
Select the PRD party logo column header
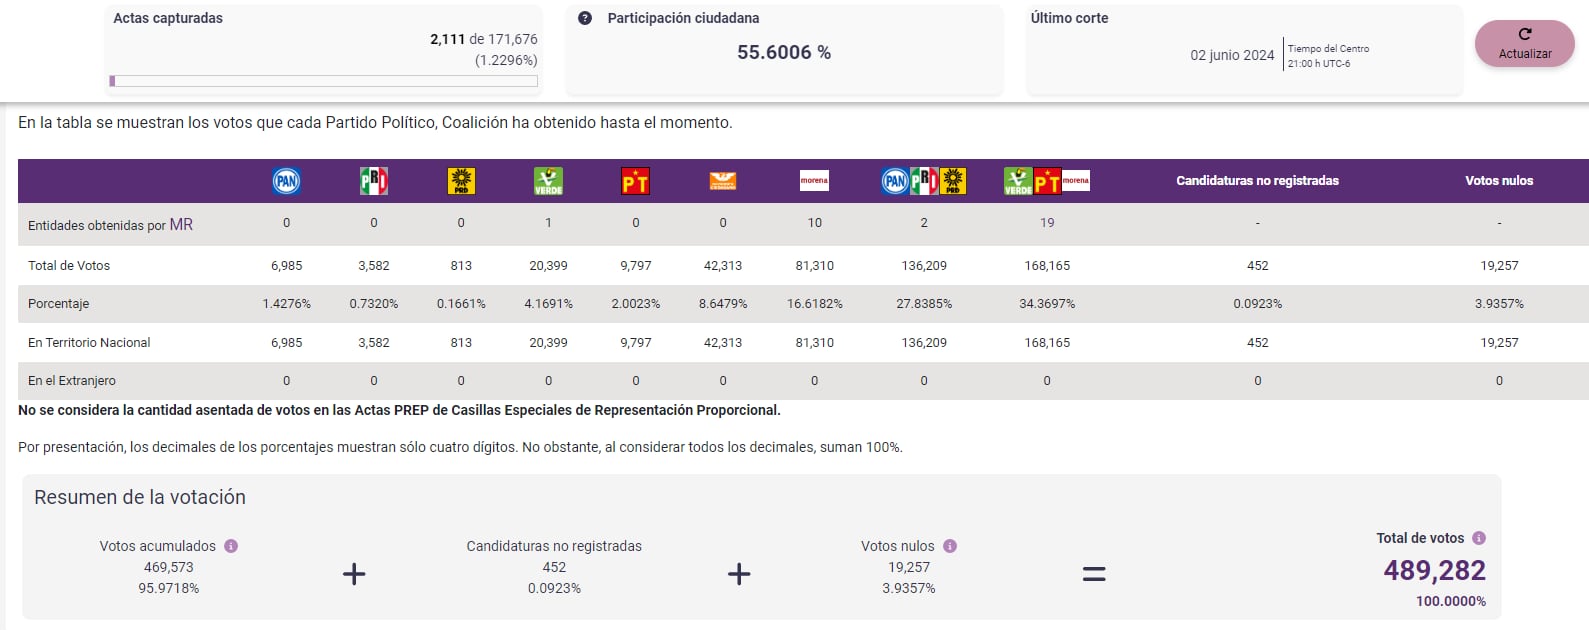pos(461,181)
